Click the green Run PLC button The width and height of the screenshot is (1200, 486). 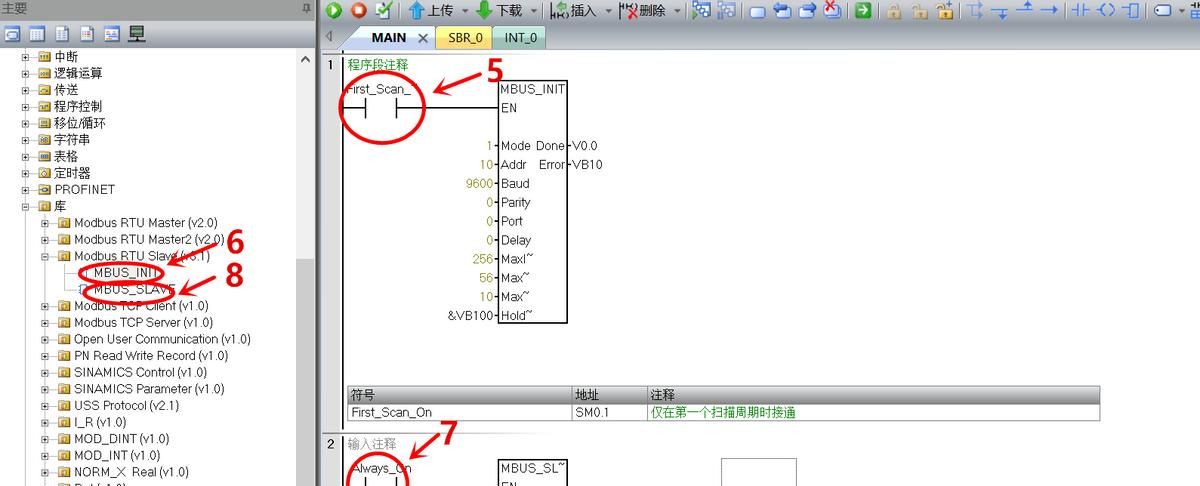334,11
